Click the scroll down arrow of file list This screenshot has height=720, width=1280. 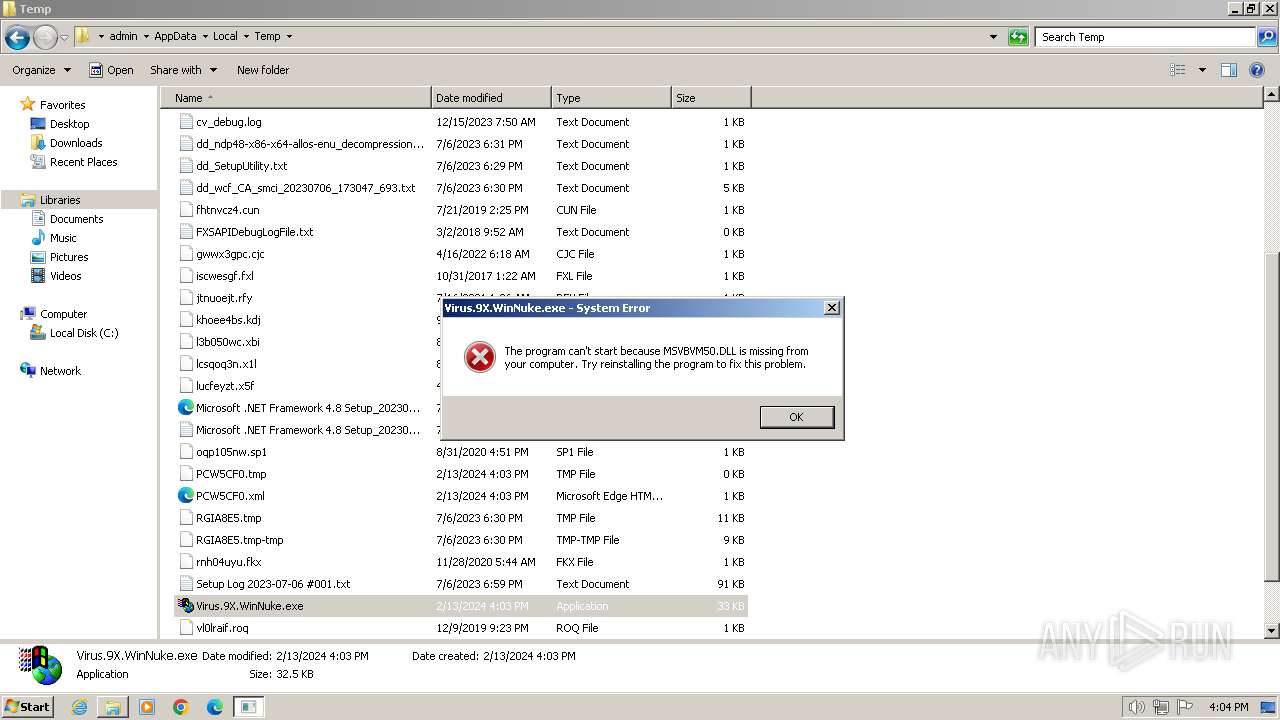1271,631
